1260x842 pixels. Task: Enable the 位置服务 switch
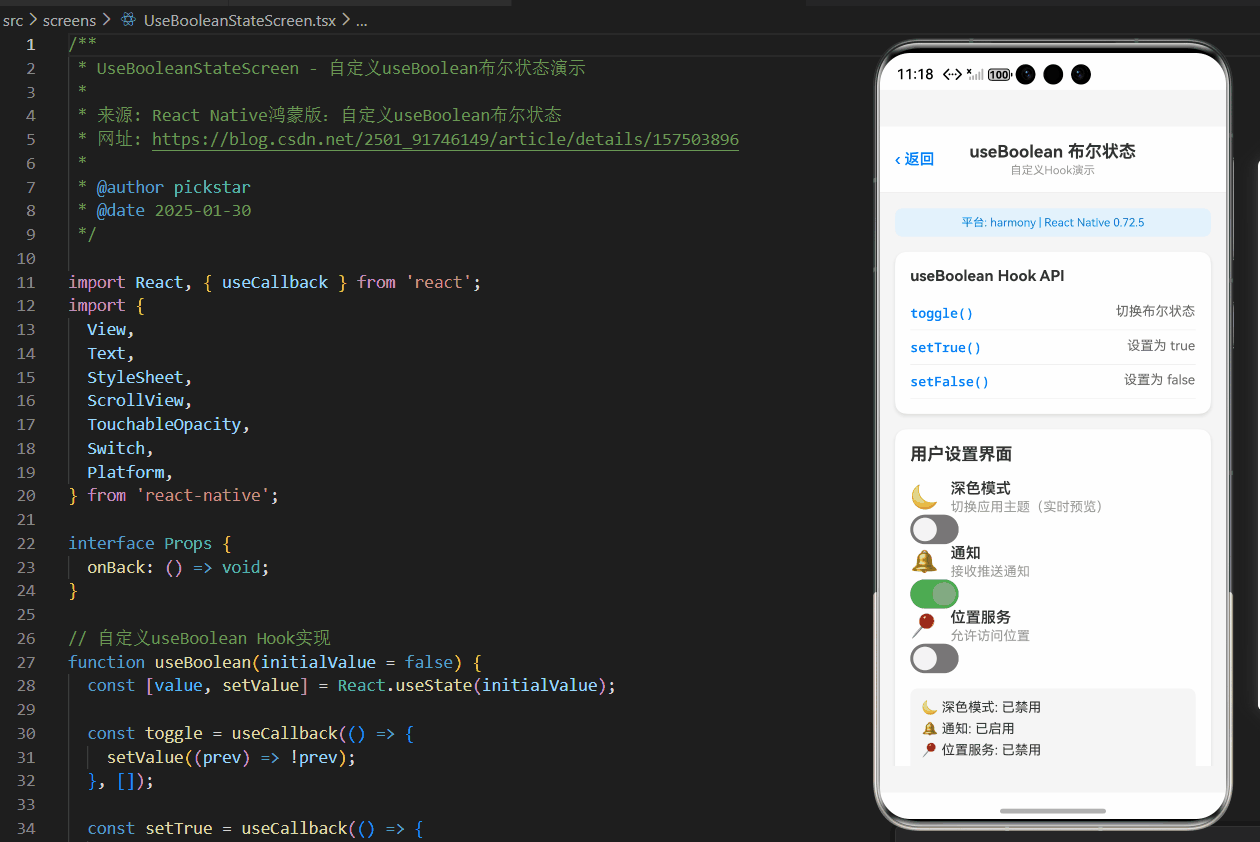click(x=934, y=658)
